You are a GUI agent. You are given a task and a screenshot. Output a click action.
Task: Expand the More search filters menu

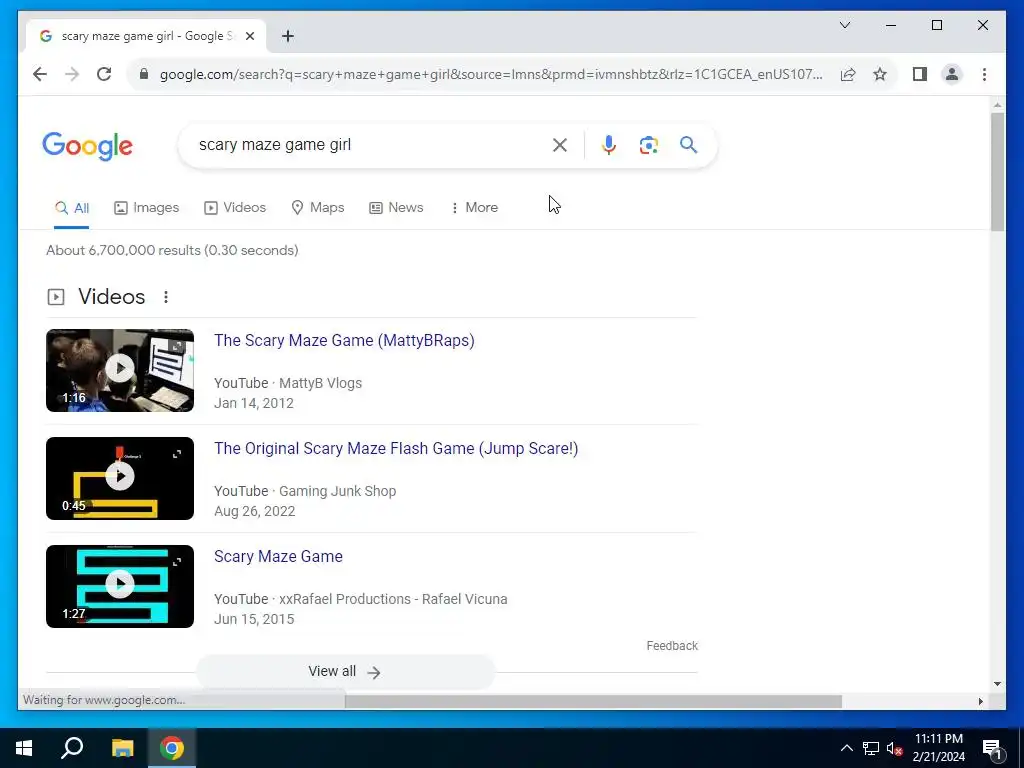[x=474, y=208]
